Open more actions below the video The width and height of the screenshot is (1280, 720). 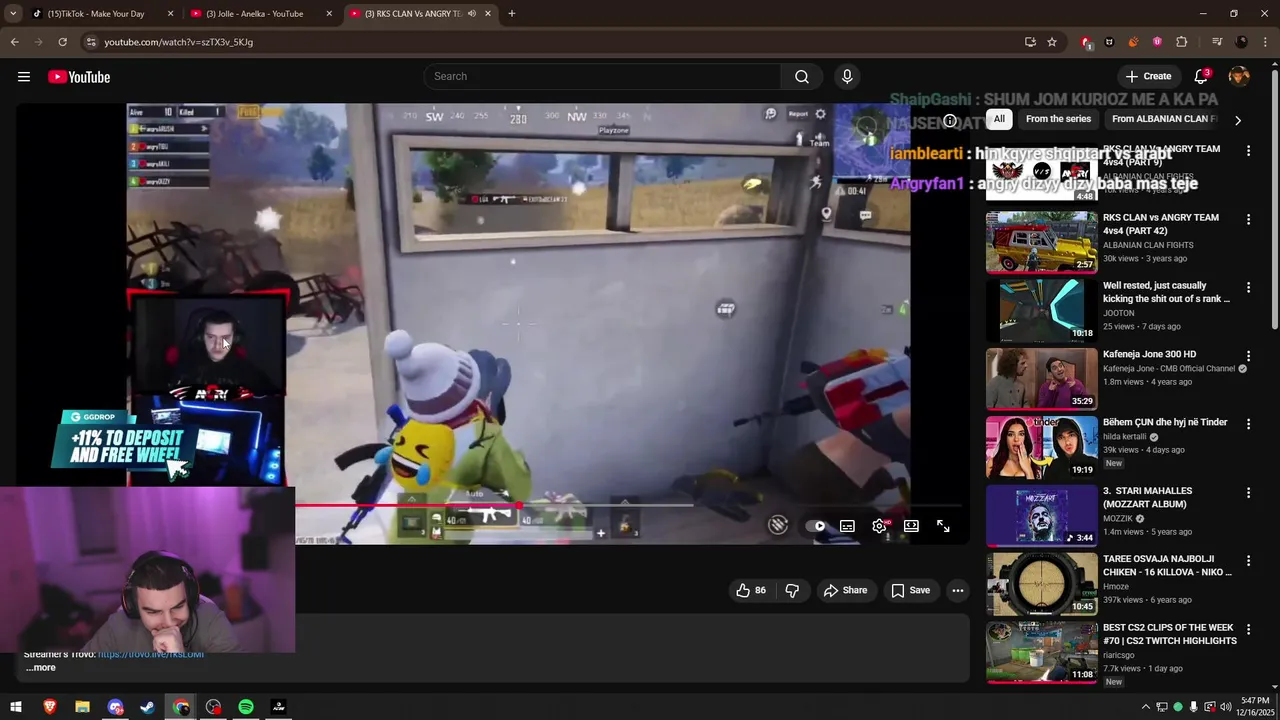(x=957, y=590)
